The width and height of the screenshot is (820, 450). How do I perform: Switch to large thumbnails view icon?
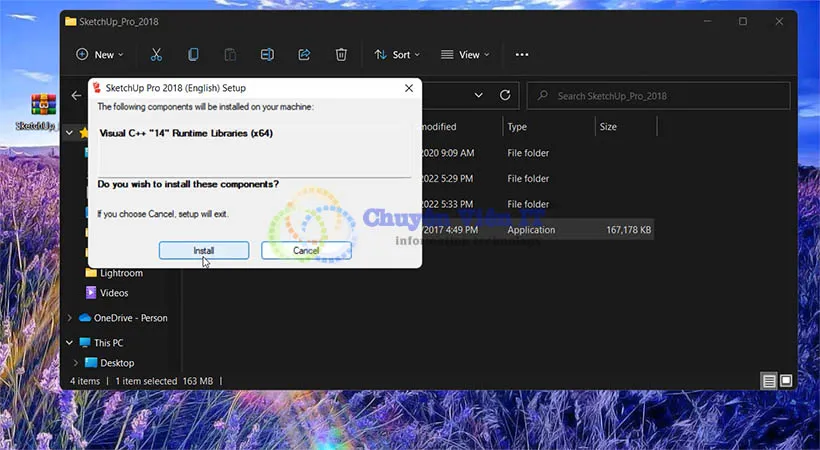[x=786, y=381]
